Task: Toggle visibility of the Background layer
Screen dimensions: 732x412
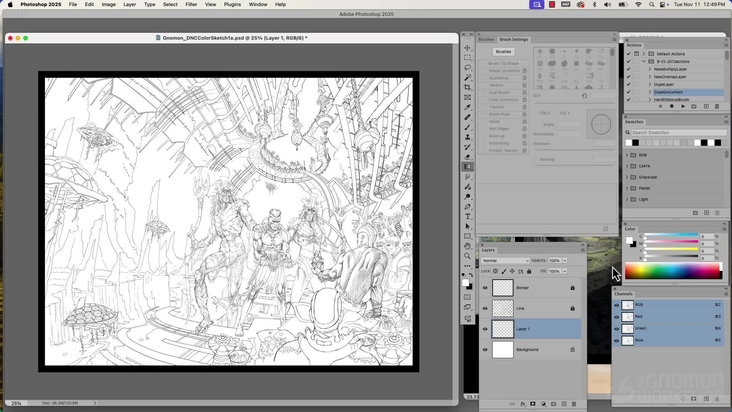Action: (x=486, y=349)
